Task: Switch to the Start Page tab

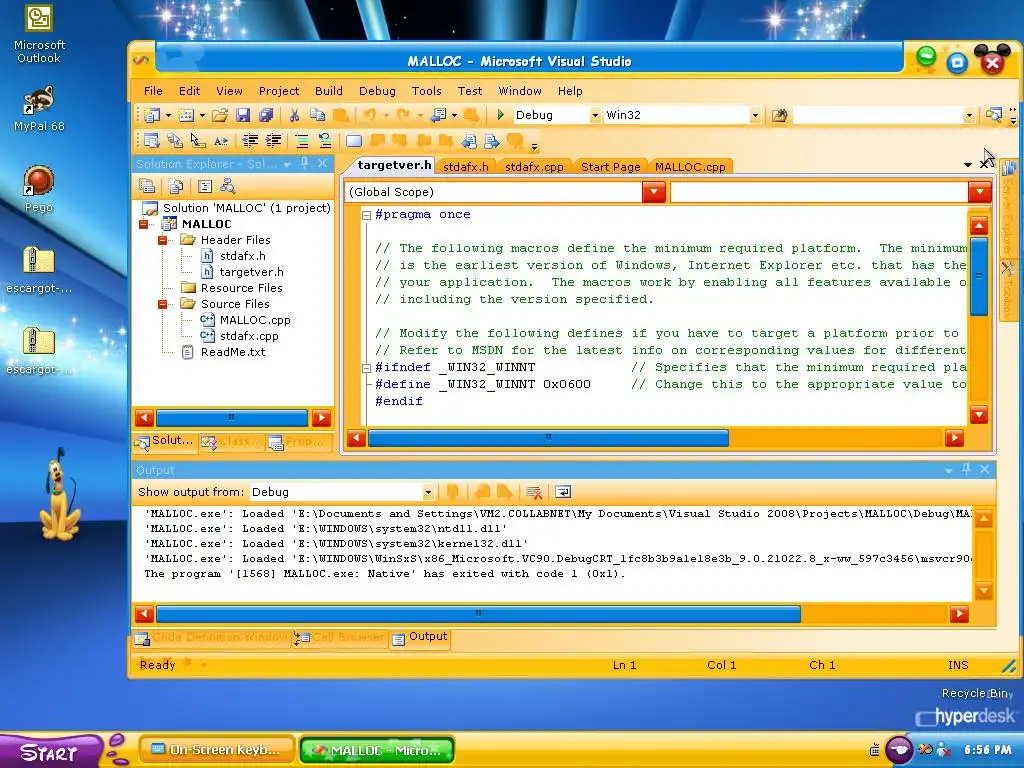Action: 611,167
